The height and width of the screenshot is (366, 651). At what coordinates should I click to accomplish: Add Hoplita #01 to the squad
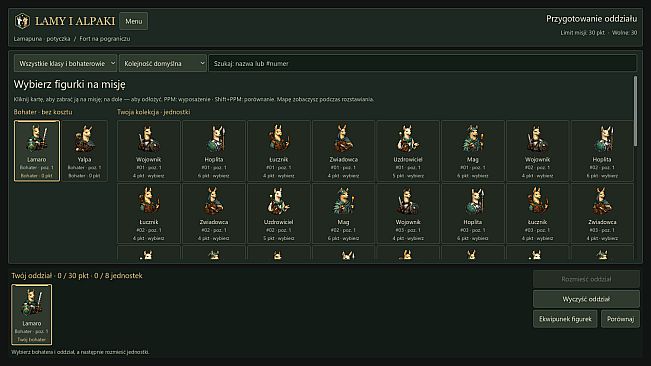(213, 151)
